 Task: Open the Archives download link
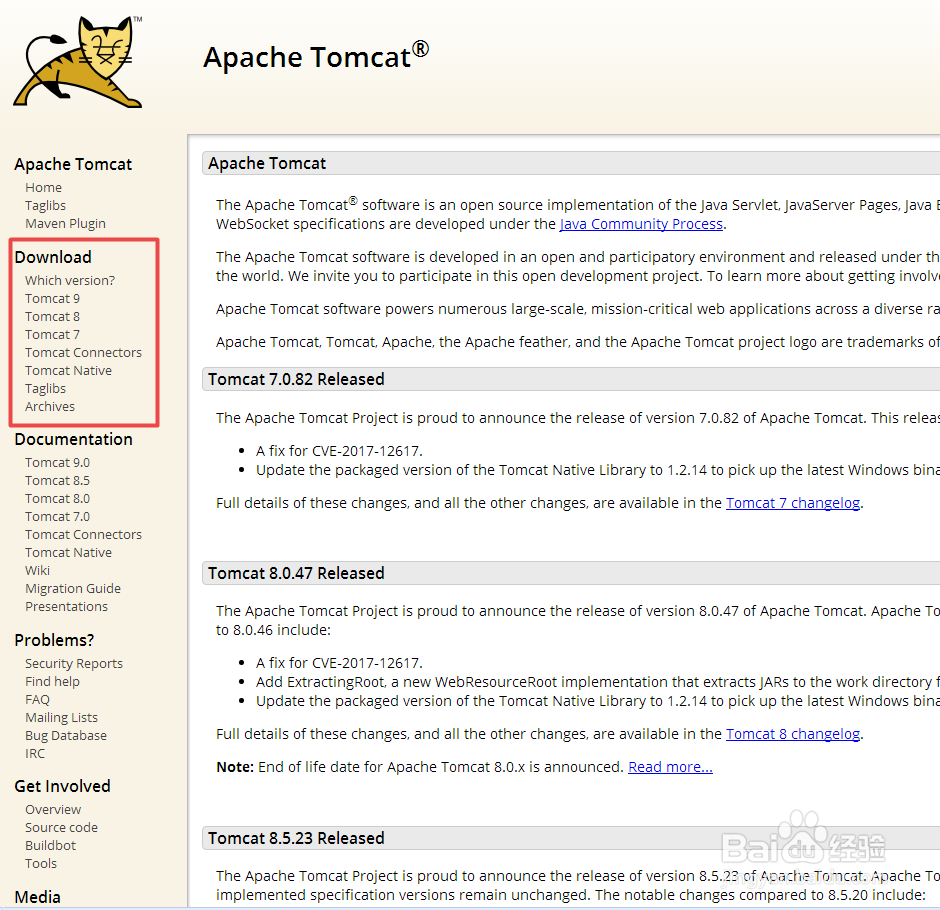click(x=50, y=406)
